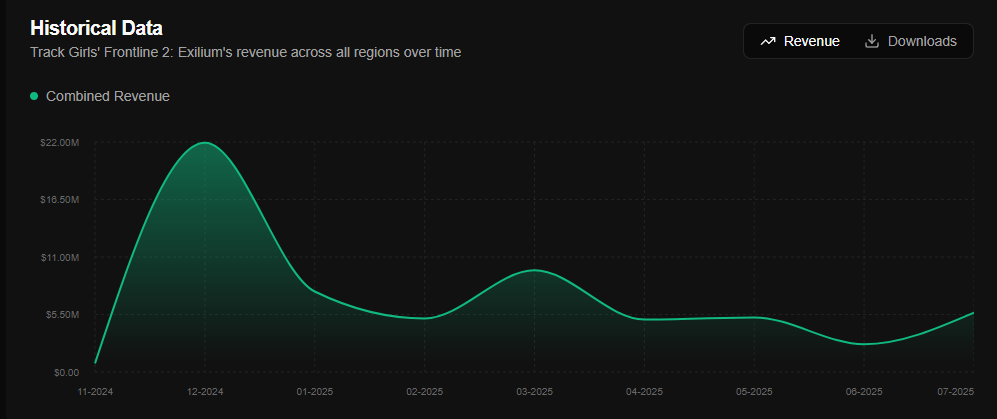Click the $22.00M y-axis label

(x=59, y=142)
